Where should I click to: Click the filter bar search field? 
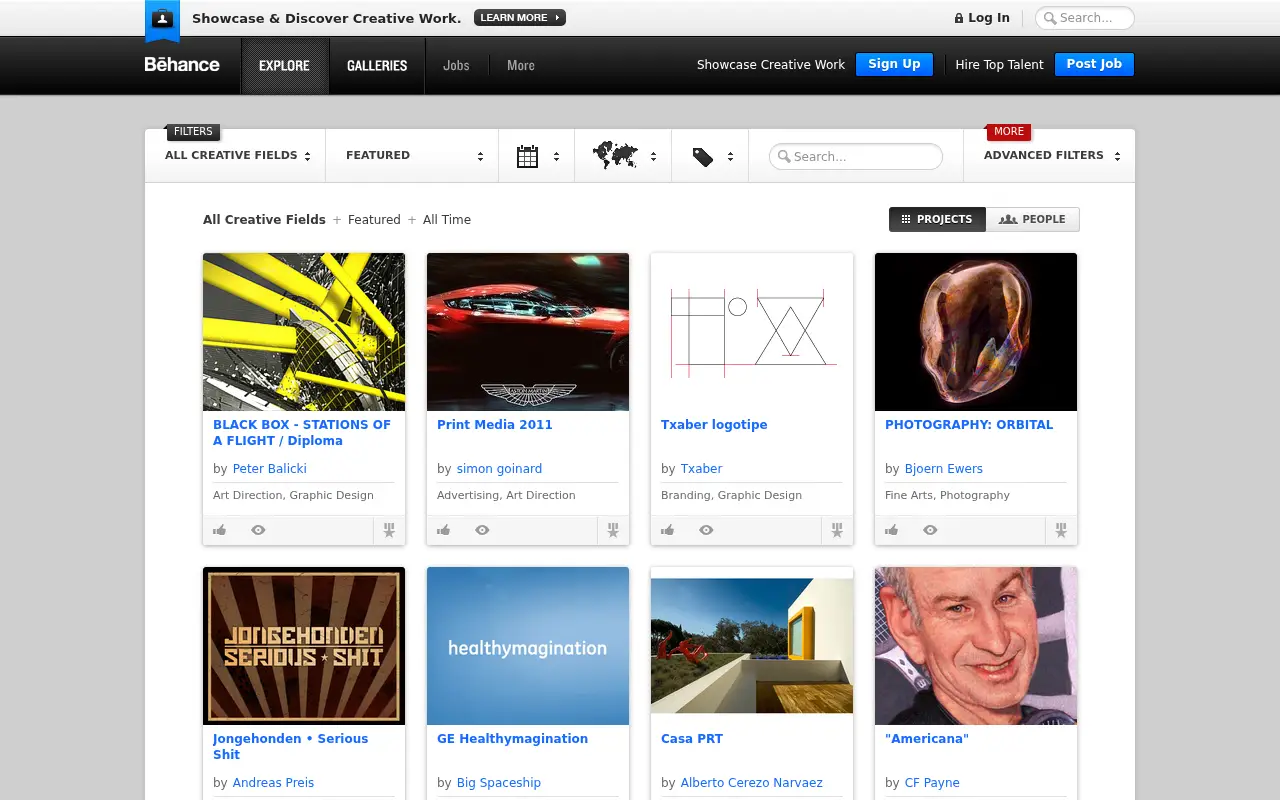[x=856, y=157]
